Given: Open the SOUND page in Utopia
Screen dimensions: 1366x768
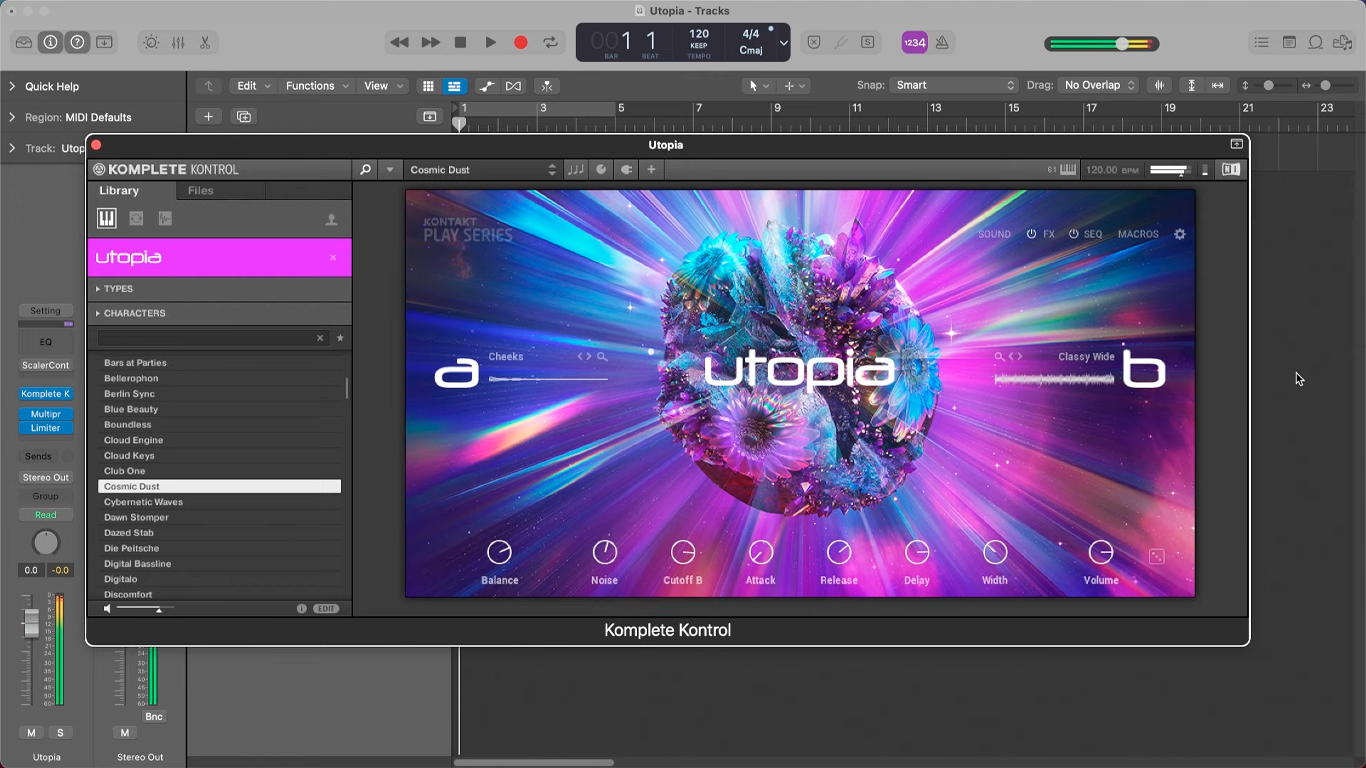Looking at the screenshot, I should pyautogui.click(x=994, y=235).
